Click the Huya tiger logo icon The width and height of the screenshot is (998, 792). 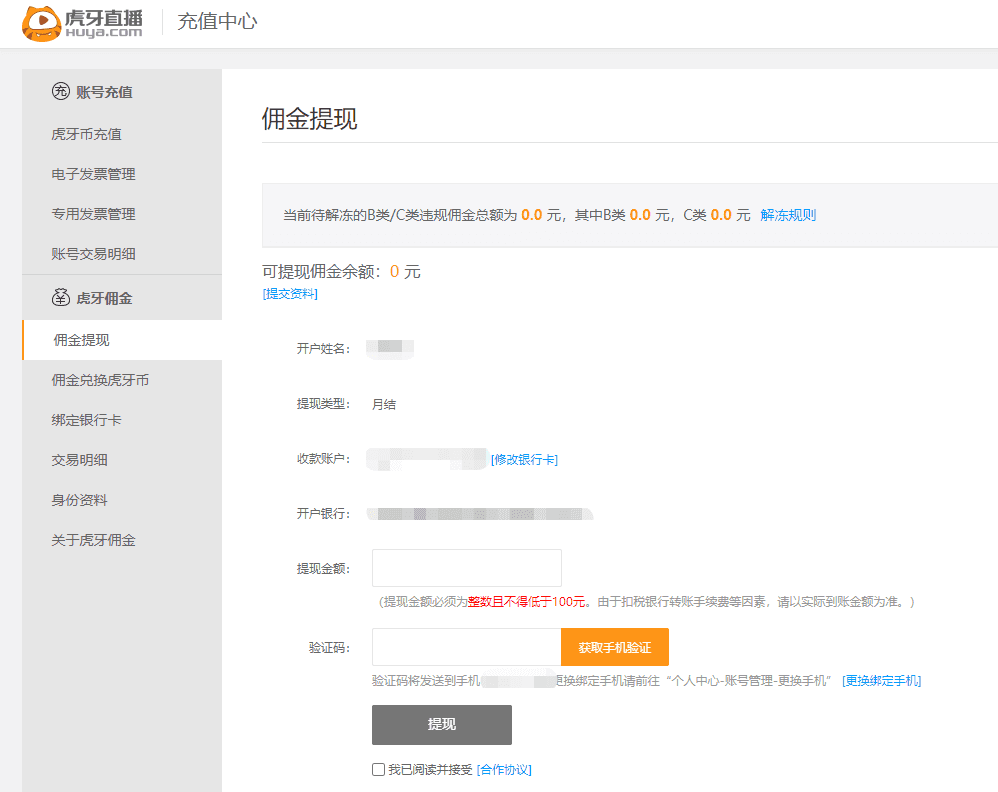42,23
